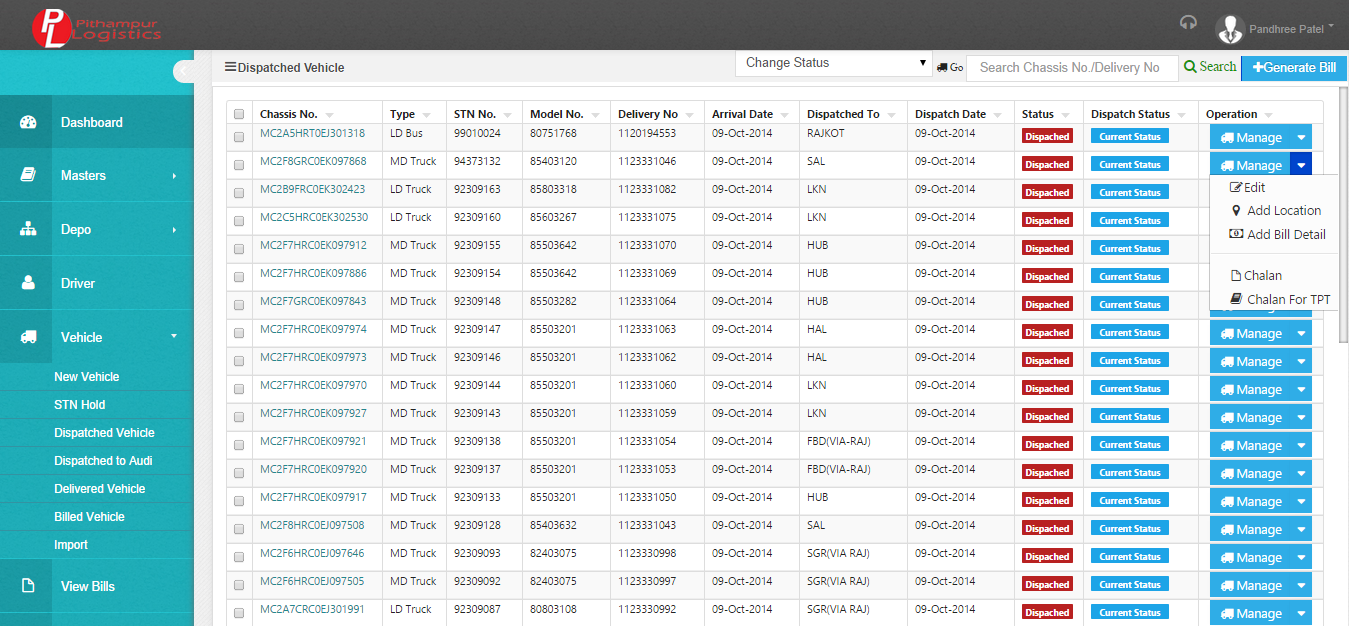Select the checkbox for row MC2B9FRC0EK302423
The height and width of the screenshot is (626, 1349).
click(x=239, y=193)
